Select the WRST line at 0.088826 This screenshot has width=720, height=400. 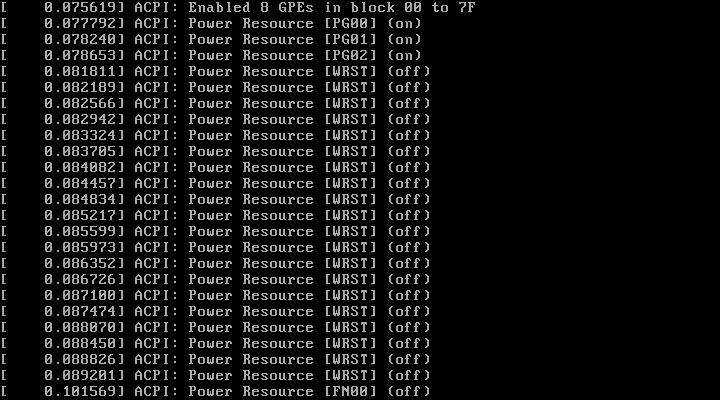point(216,360)
